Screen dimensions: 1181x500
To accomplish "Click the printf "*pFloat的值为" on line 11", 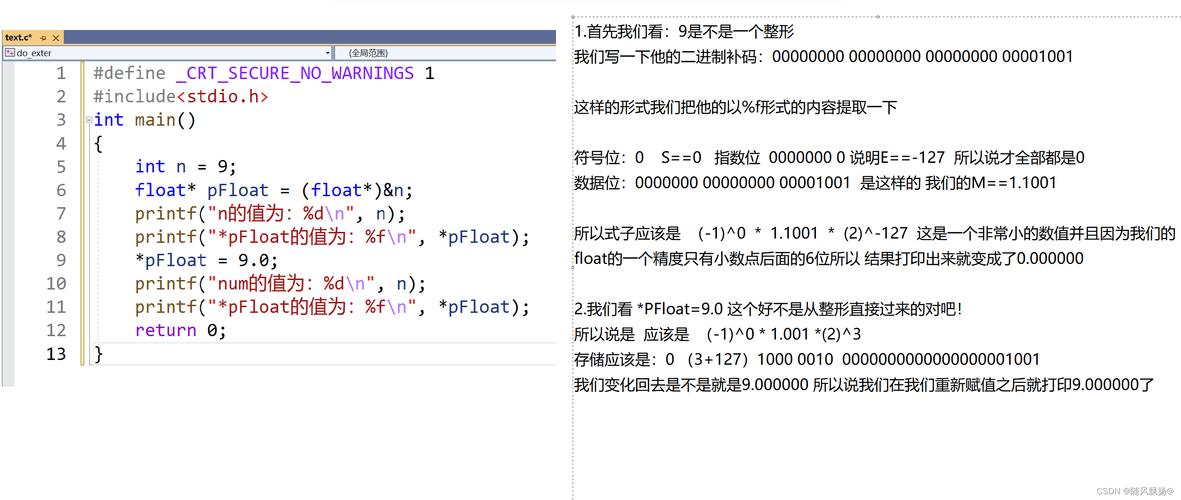I will [333, 307].
